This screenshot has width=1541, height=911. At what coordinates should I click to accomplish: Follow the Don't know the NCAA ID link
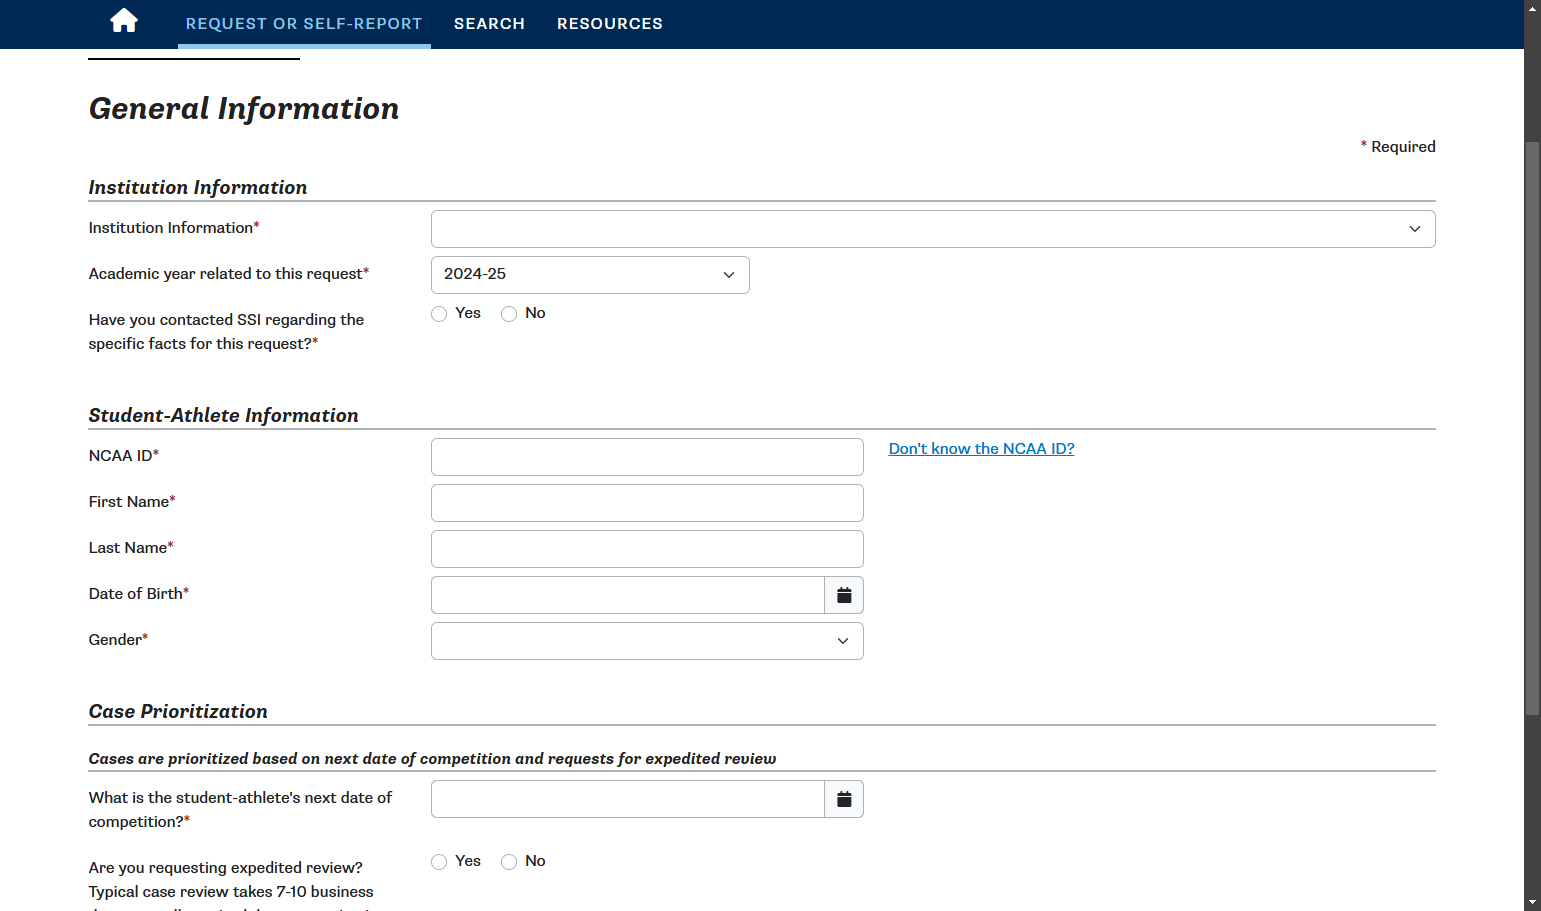point(982,449)
